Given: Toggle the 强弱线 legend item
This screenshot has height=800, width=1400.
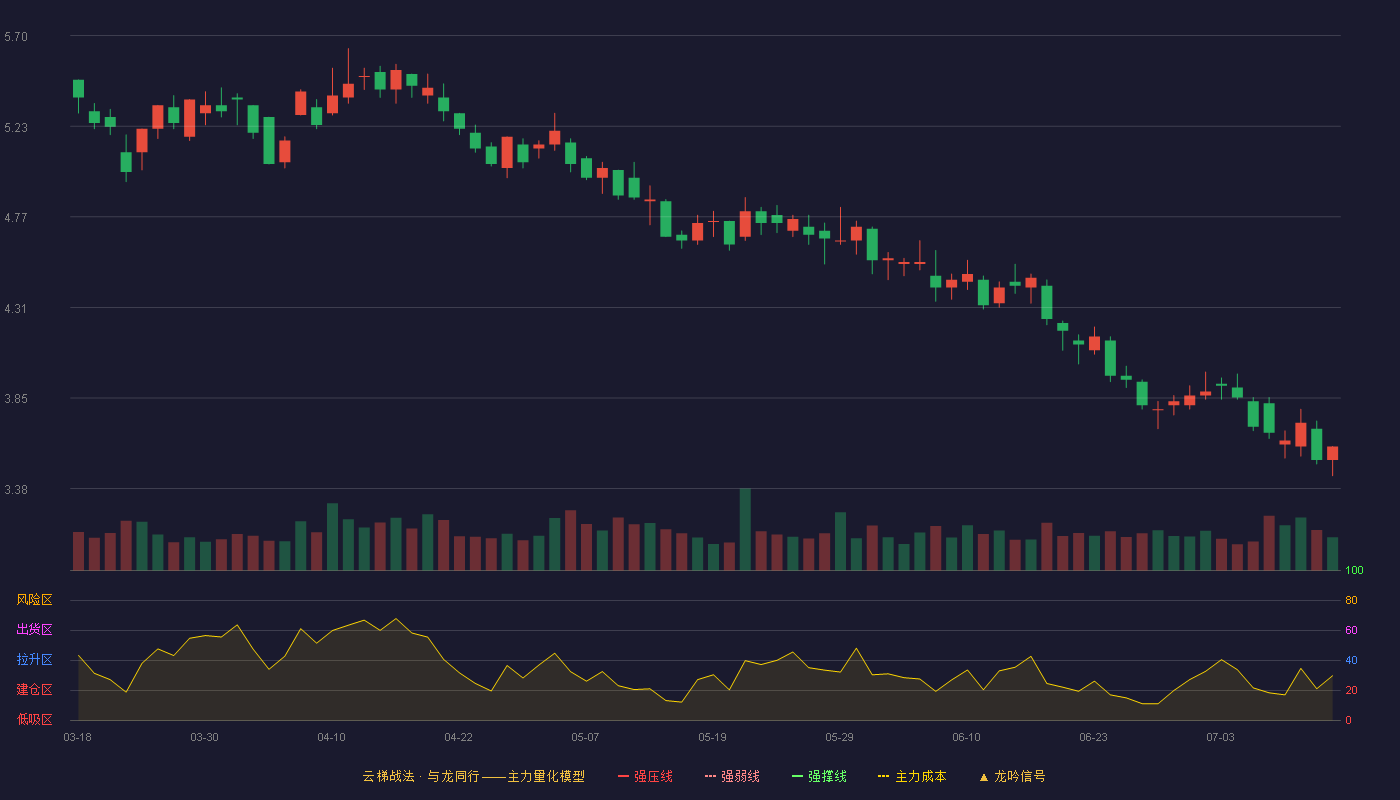Looking at the screenshot, I should point(732,776).
